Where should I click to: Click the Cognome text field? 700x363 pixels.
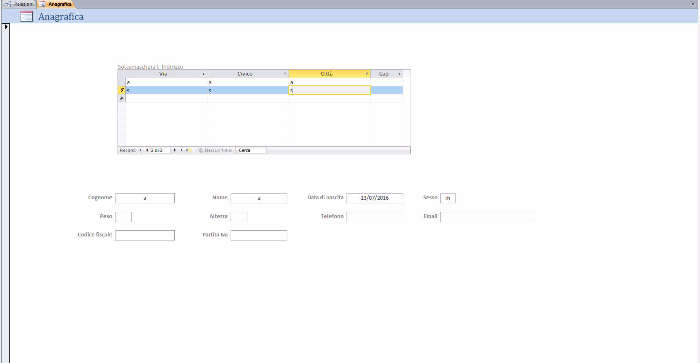coord(145,198)
